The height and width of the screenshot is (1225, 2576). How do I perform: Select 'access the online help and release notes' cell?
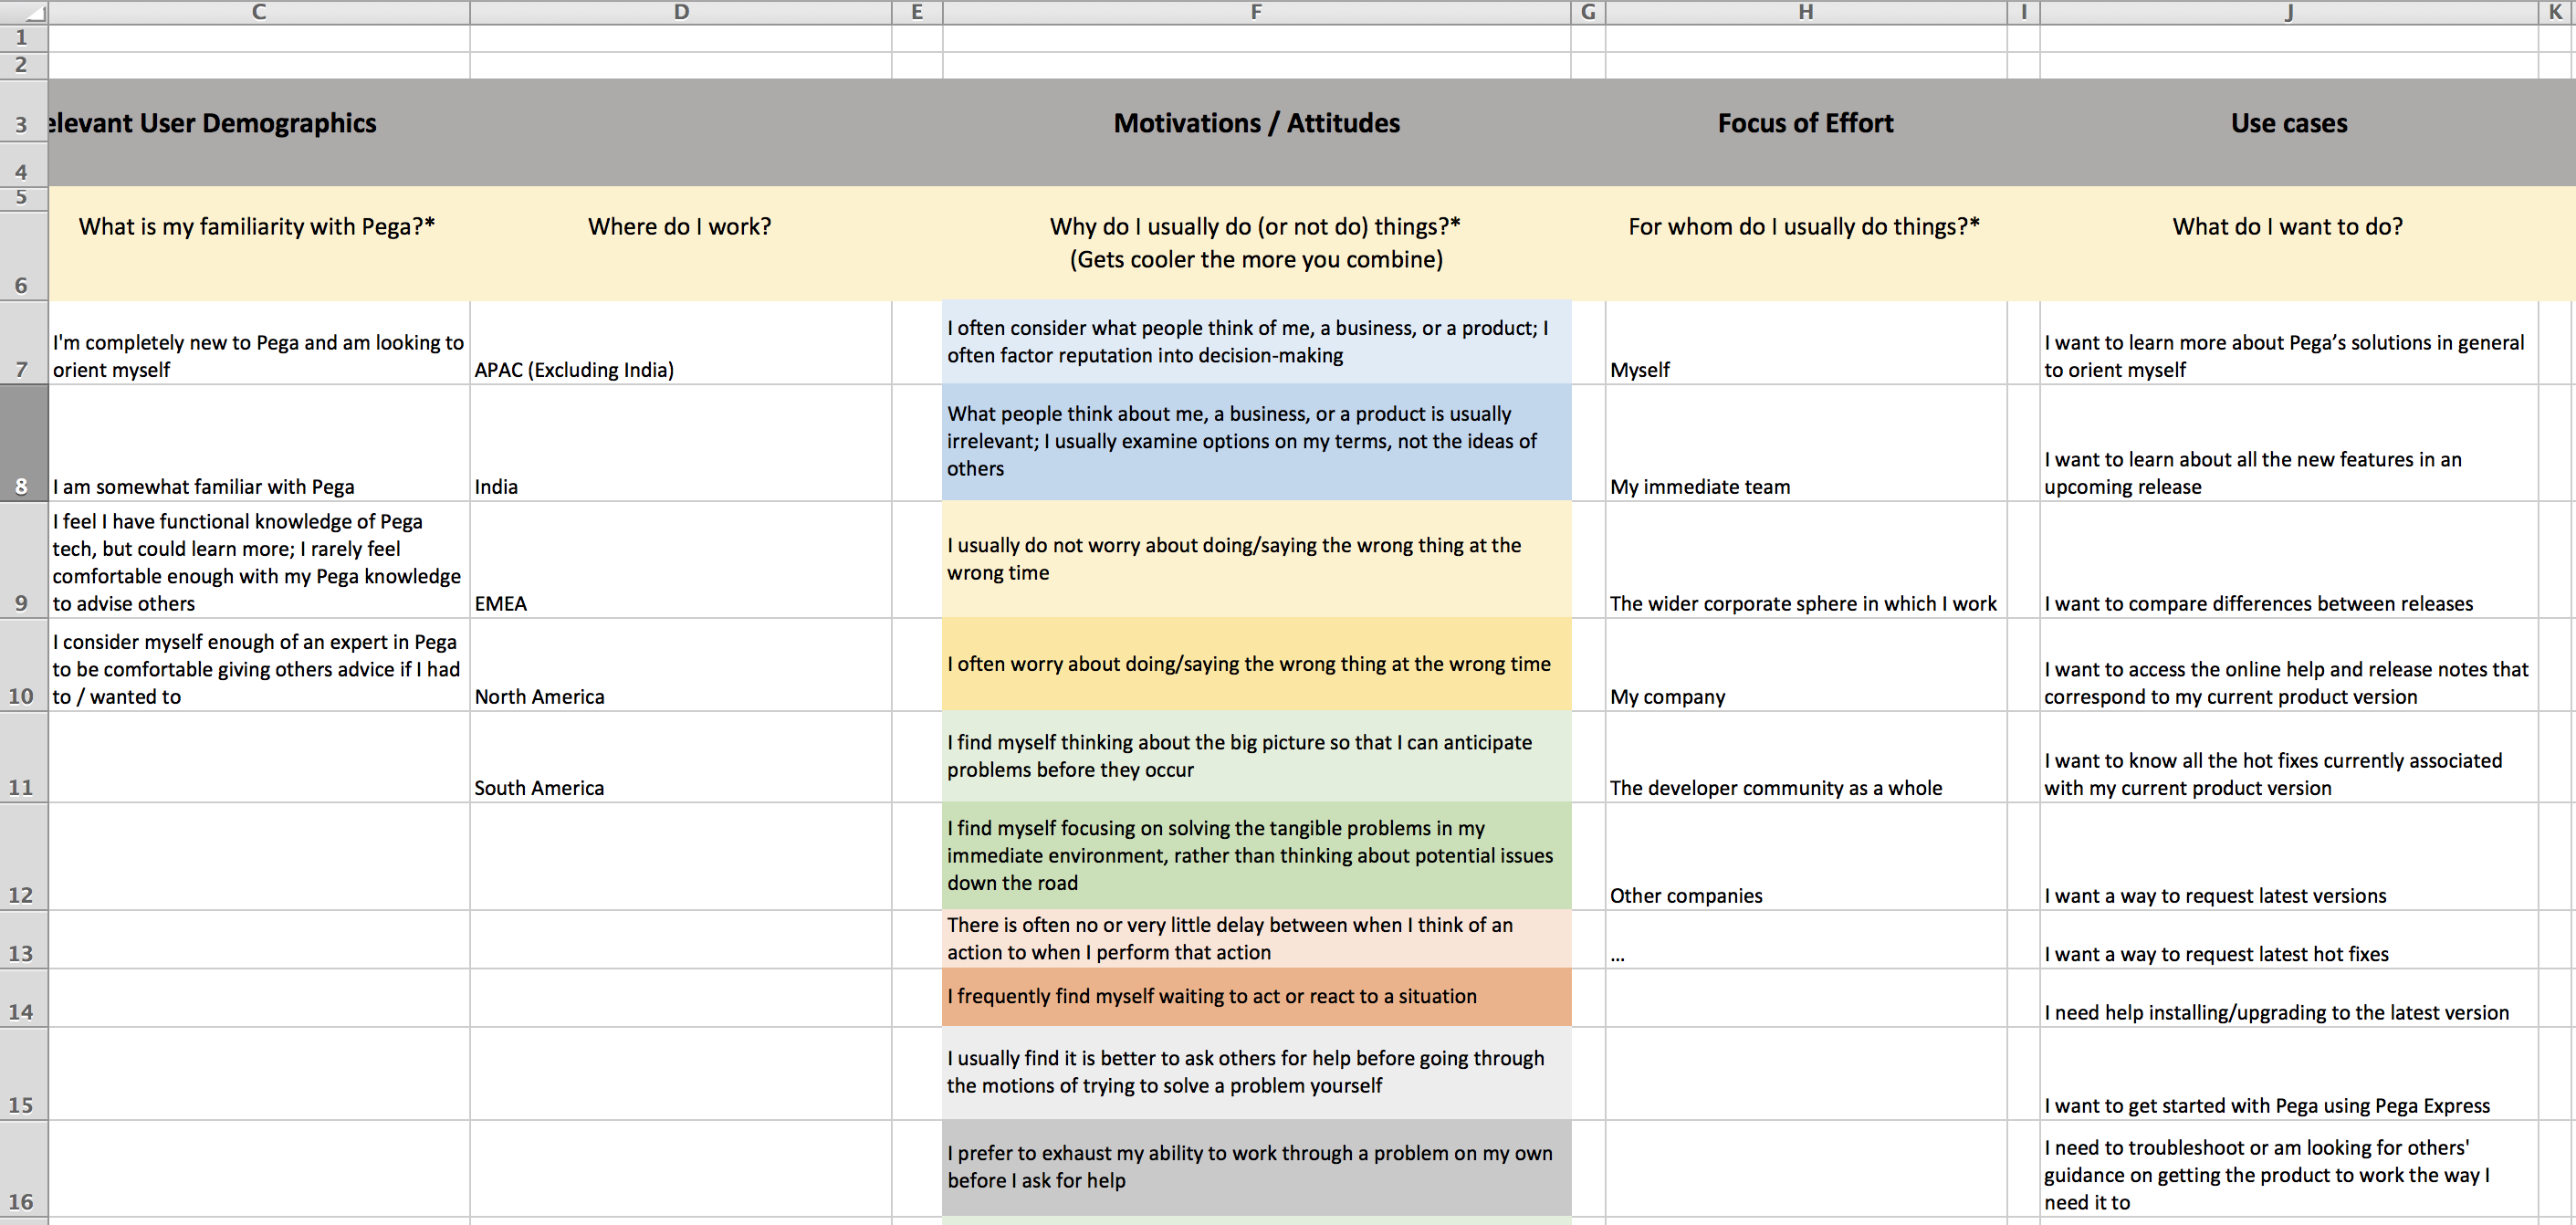pos(2289,665)
